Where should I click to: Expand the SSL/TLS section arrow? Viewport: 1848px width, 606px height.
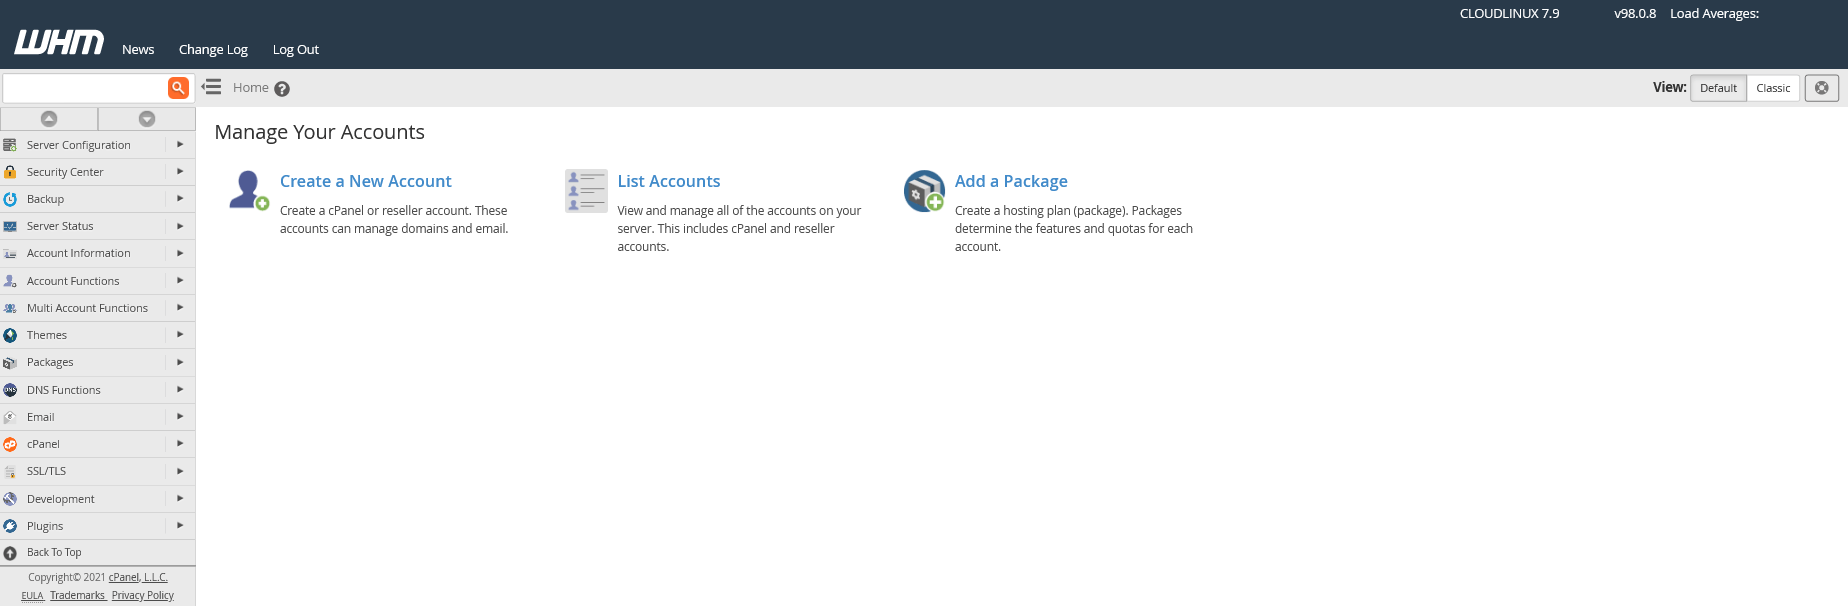point(180,471)
